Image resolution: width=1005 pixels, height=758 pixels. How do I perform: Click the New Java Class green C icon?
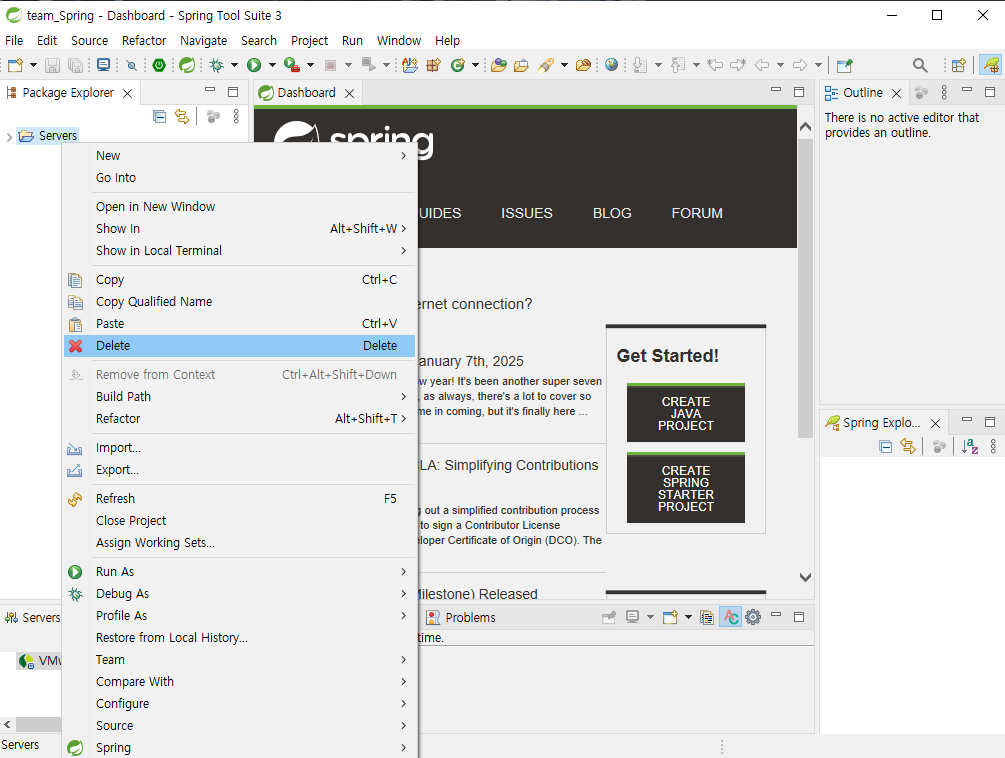coord(458,65)
